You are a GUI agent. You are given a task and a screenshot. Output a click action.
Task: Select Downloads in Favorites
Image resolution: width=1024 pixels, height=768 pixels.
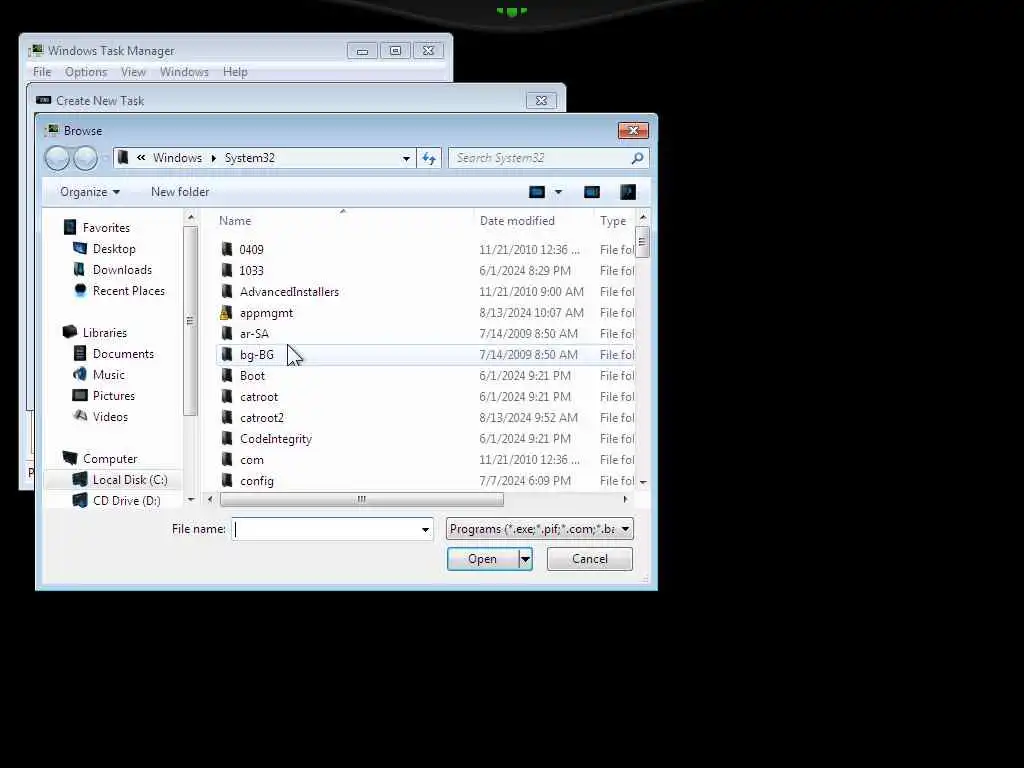pos(122,270)
